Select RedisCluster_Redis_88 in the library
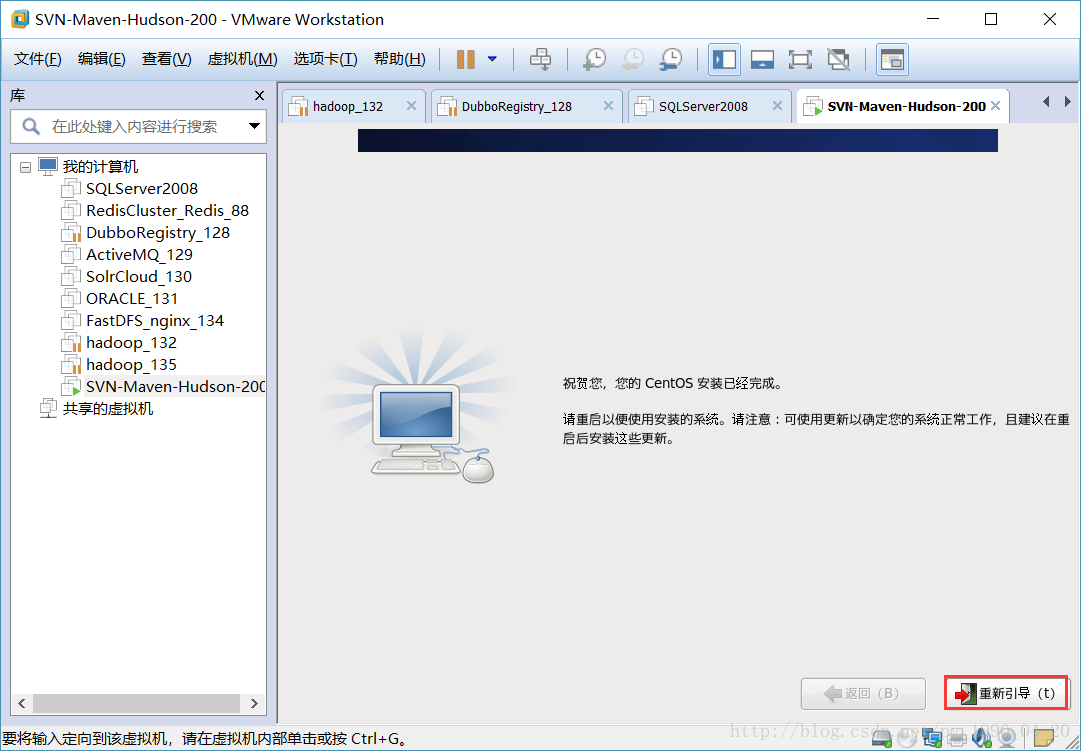This screenshot has height=751, width=1081. click(167, 211)
